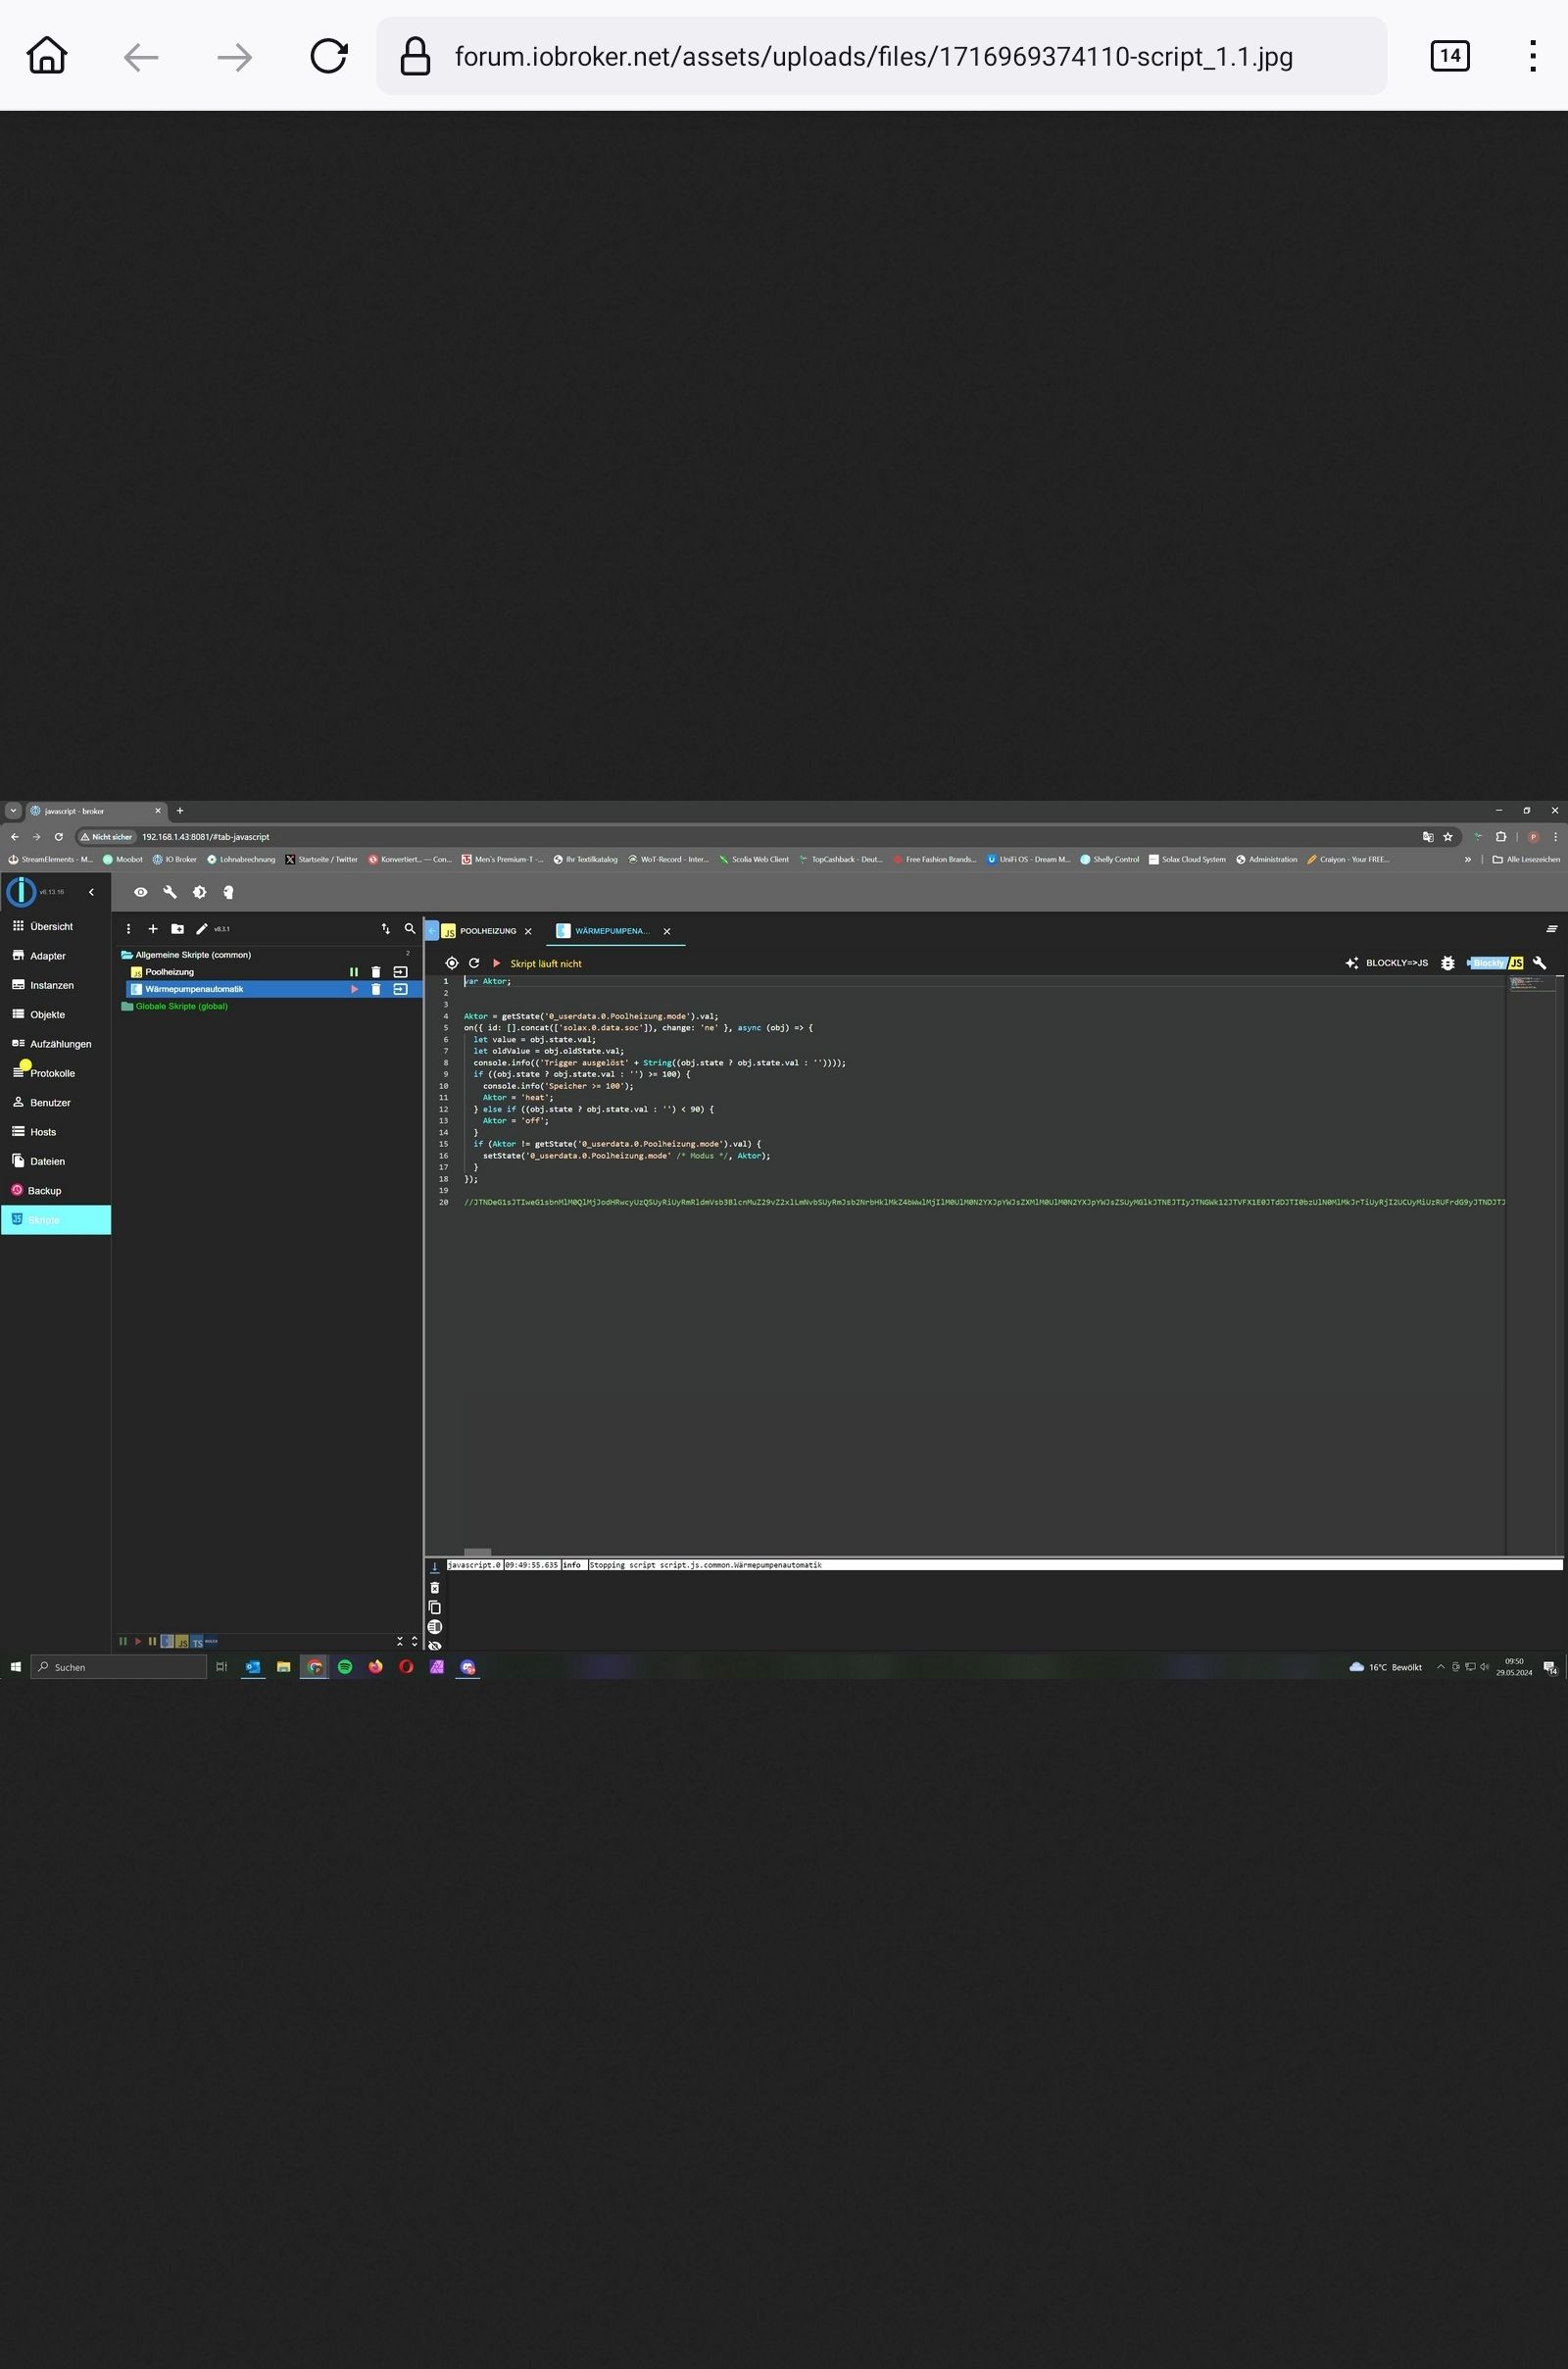1568x2369 pixels.
Task: Open the debug bug icon in the editor toolbar
Action: (1447, 963)
